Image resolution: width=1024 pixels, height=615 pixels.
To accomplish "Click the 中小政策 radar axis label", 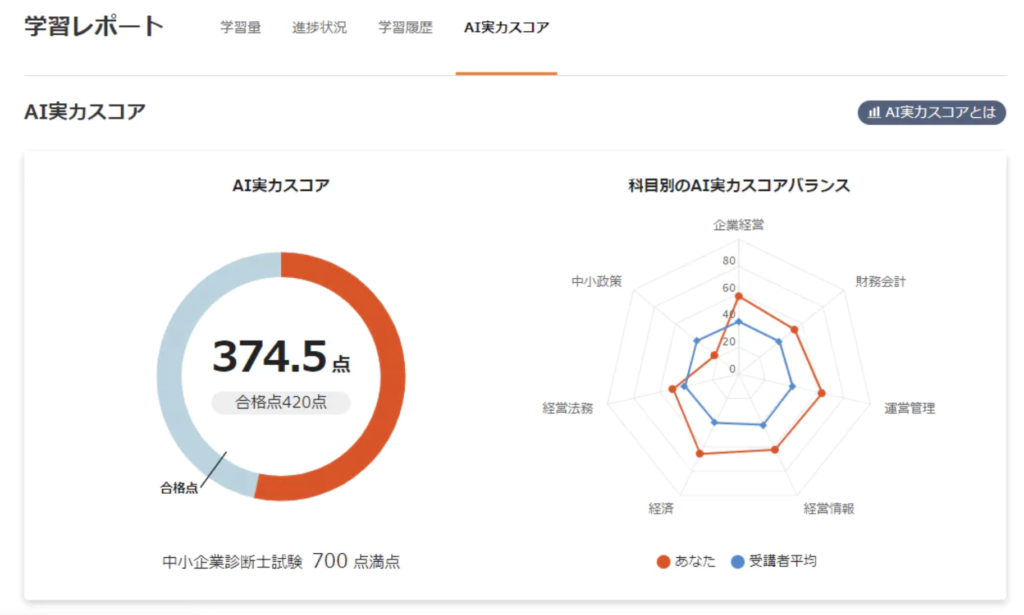I will tap(596, 282).
